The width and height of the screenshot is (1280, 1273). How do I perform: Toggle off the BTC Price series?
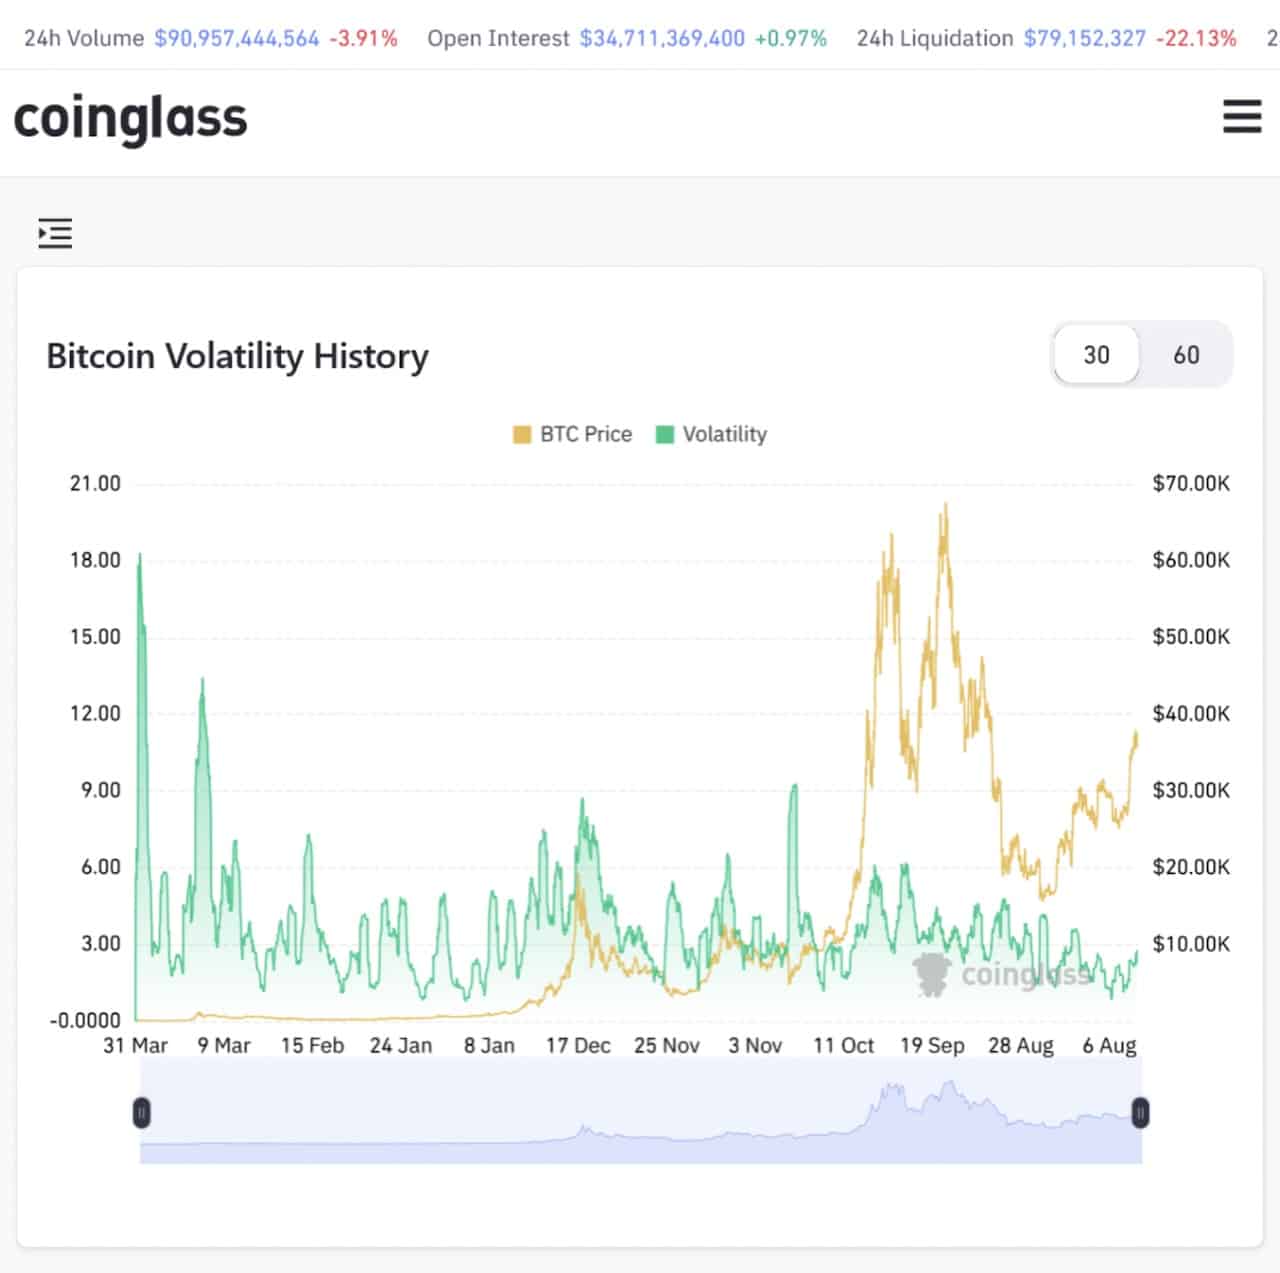pyautogui.click(x=572, y=434)
